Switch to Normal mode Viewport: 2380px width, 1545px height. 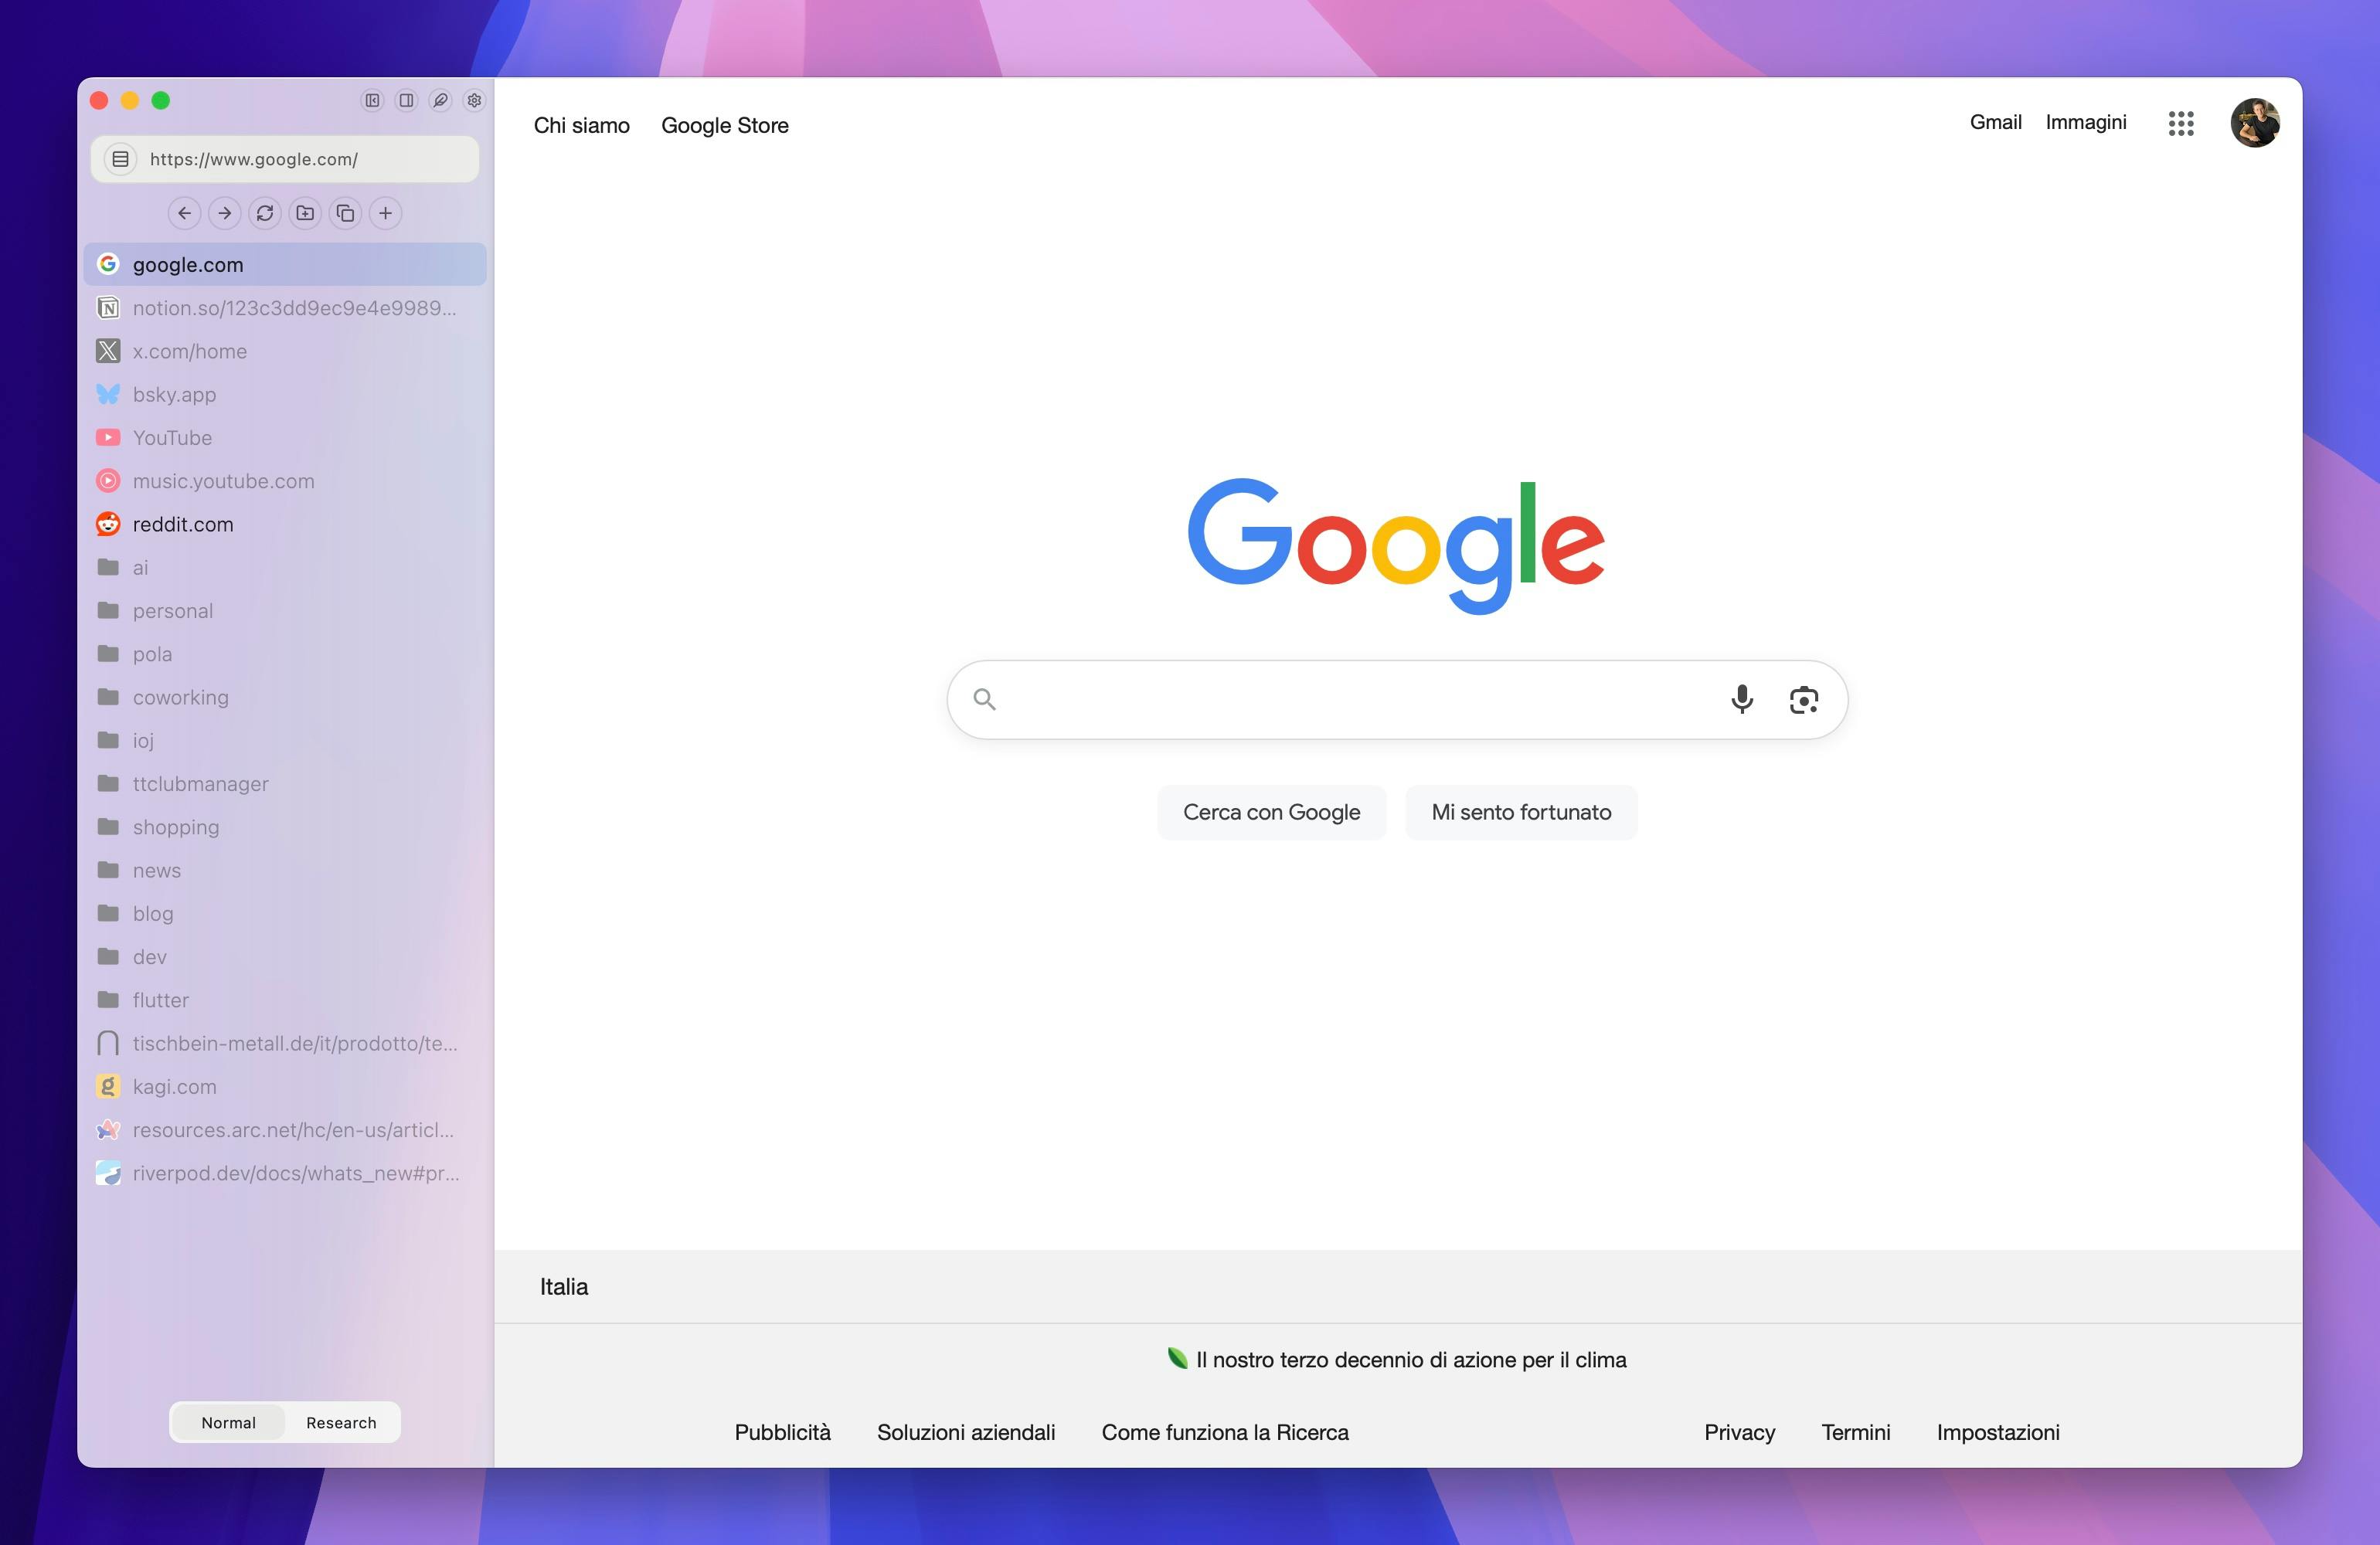point(228,1422)
